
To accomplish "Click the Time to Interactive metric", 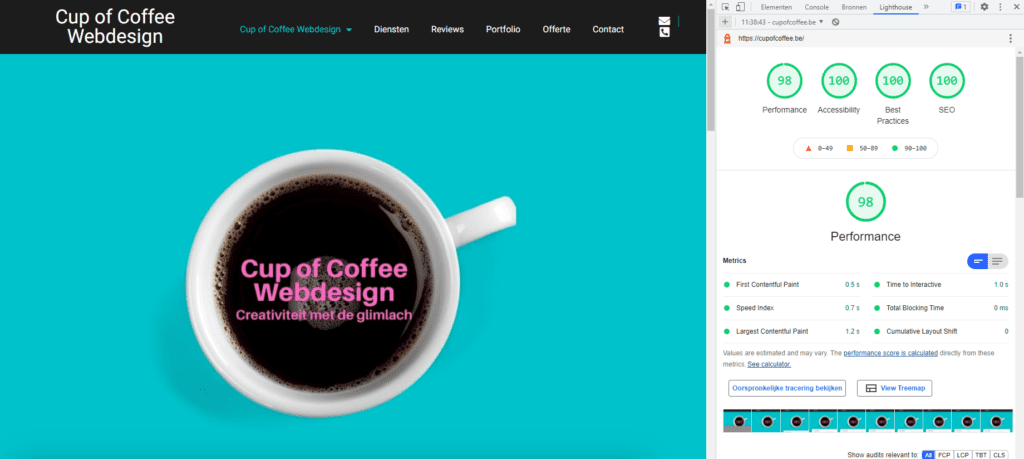I will pos(940,285).
